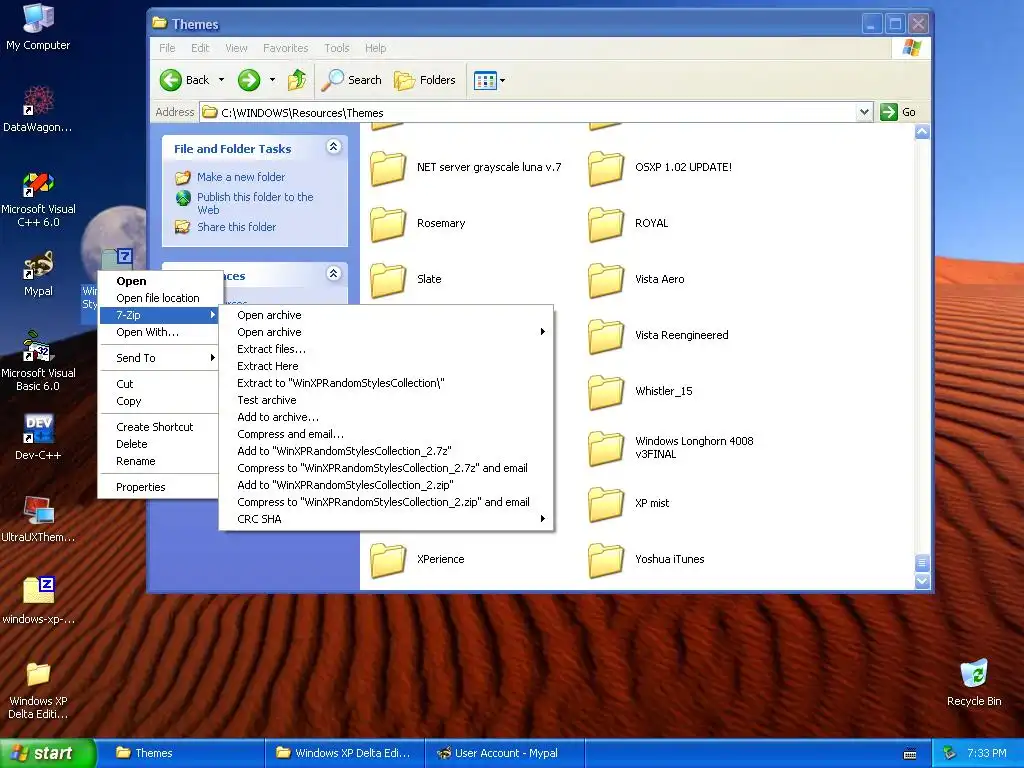The height and width of the screenshot is (768, 1024).
Task: Open Windows XP Delta Edition desktop folder
Action: click(38, 689)
